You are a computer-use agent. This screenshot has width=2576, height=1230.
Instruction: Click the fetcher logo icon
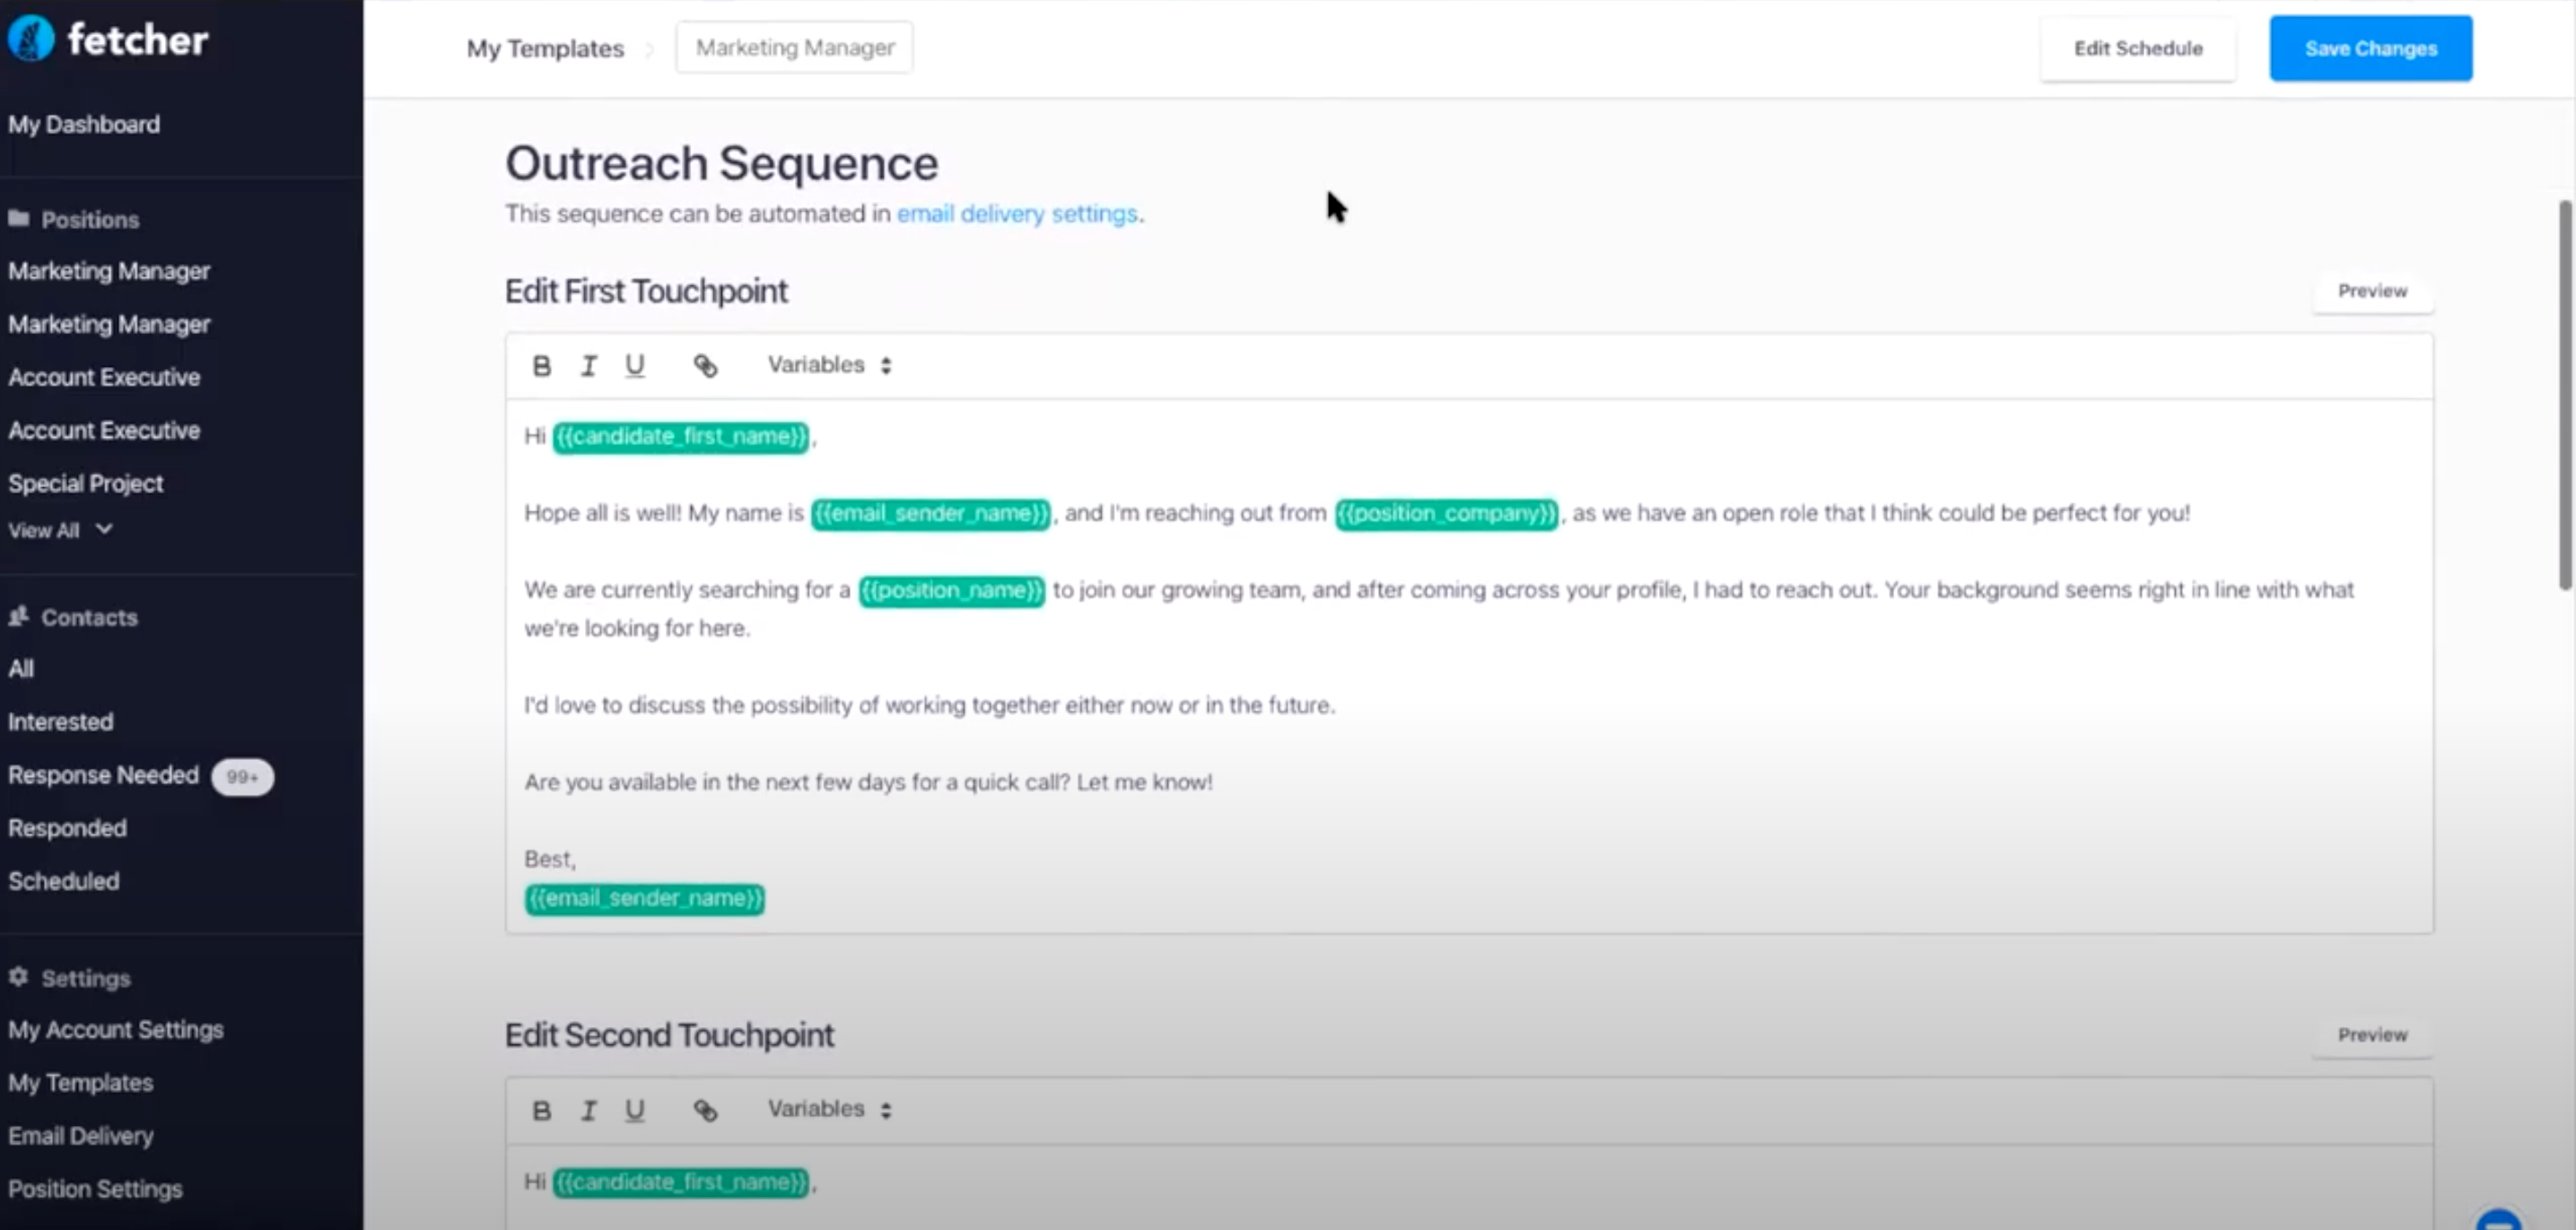[31, 39]
